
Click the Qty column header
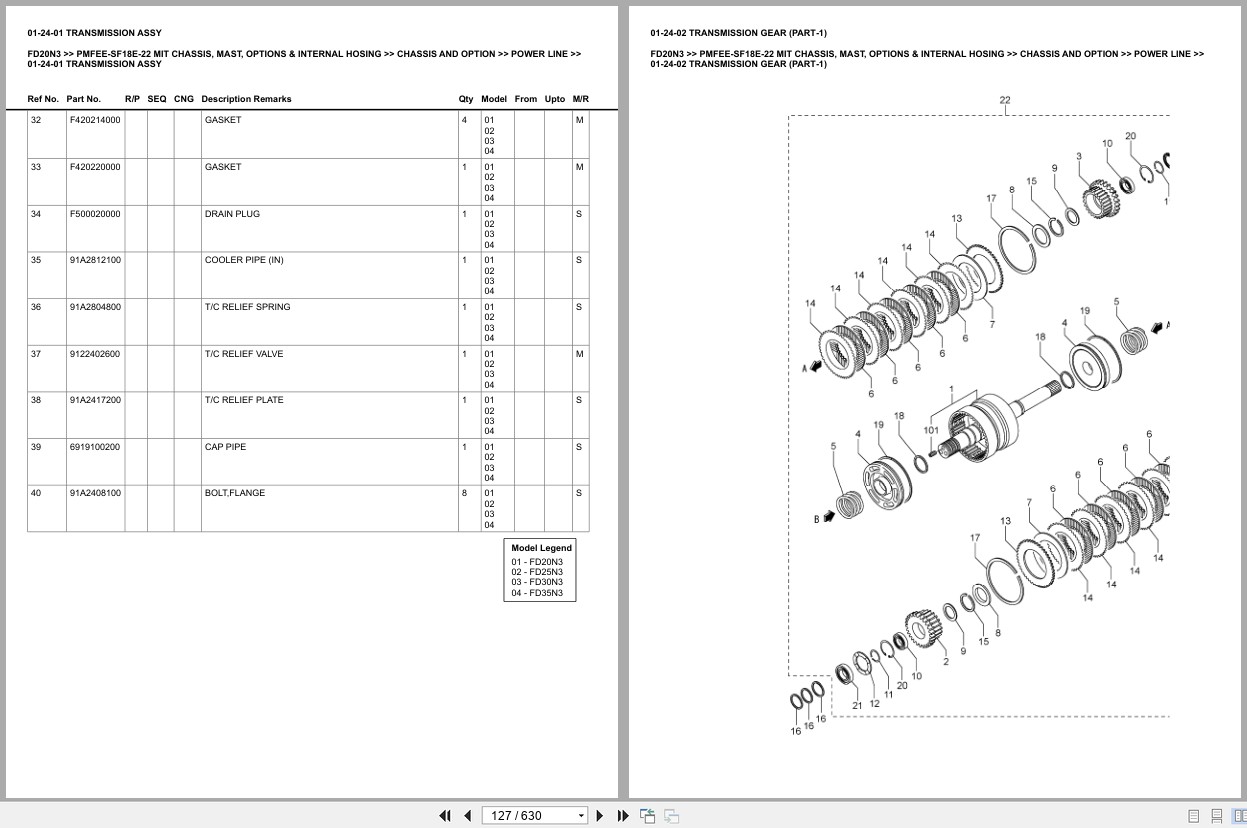coord(466,99)
